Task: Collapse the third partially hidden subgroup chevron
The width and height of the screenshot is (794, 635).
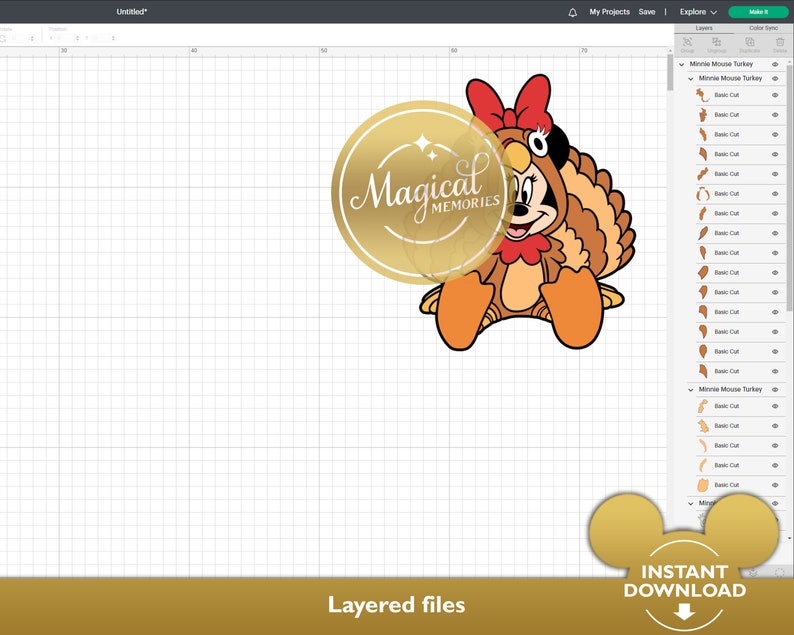Action: [691, 503]
